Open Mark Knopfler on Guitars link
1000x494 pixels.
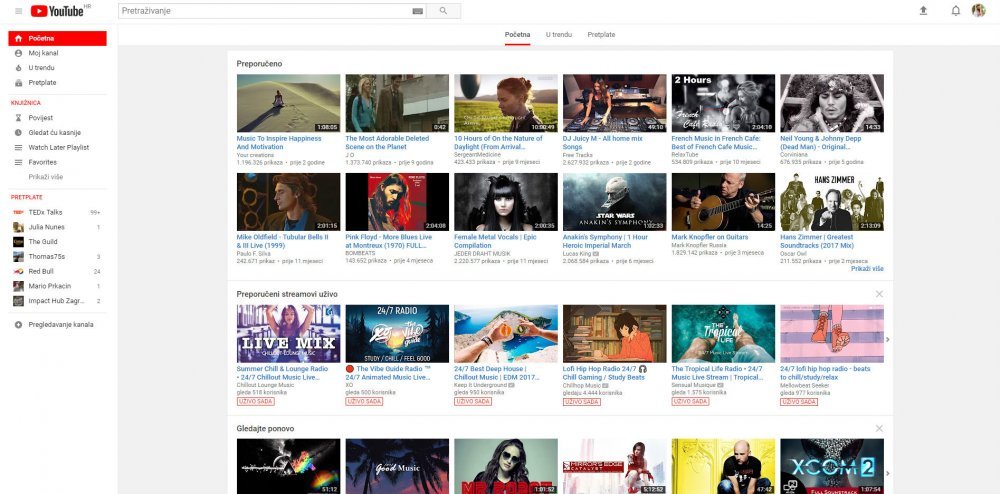click(x=710, y=237)
